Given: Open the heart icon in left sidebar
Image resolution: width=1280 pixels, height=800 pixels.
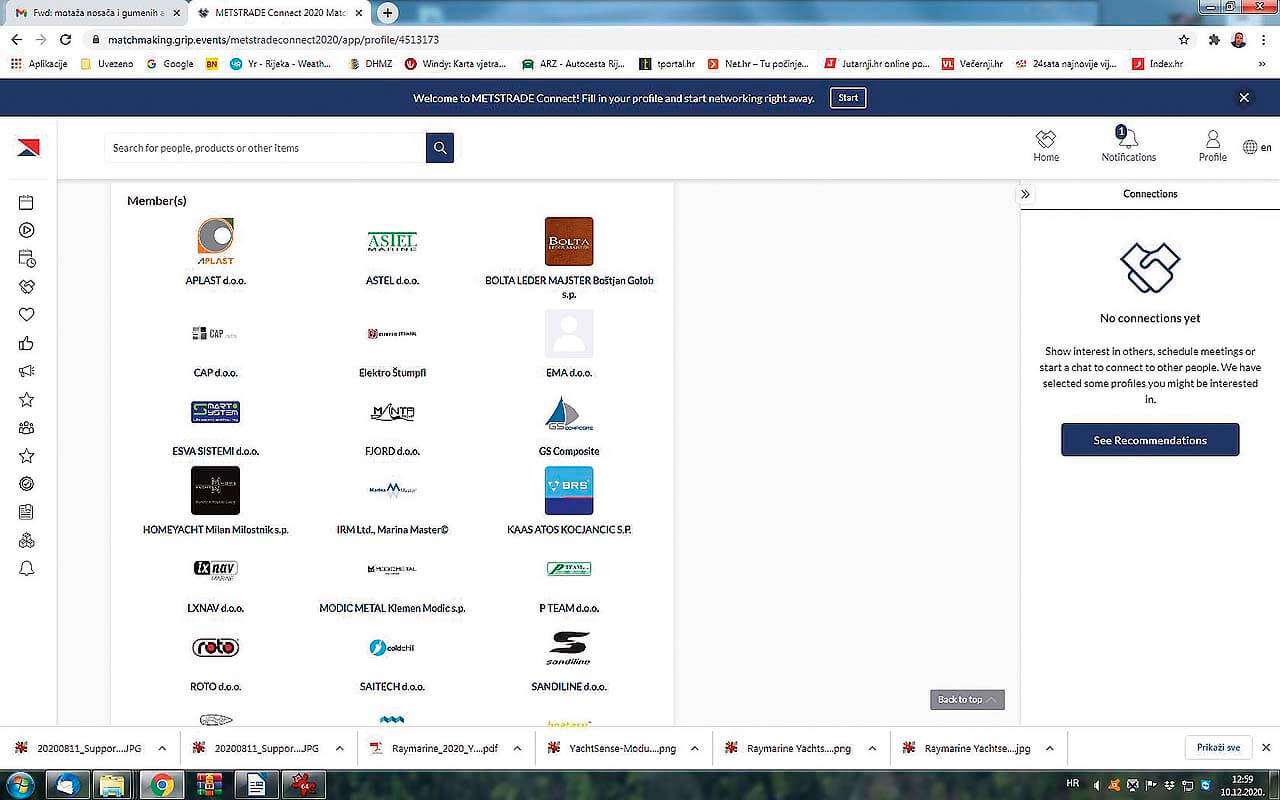Looking at the screenshot, I should 27,315.
